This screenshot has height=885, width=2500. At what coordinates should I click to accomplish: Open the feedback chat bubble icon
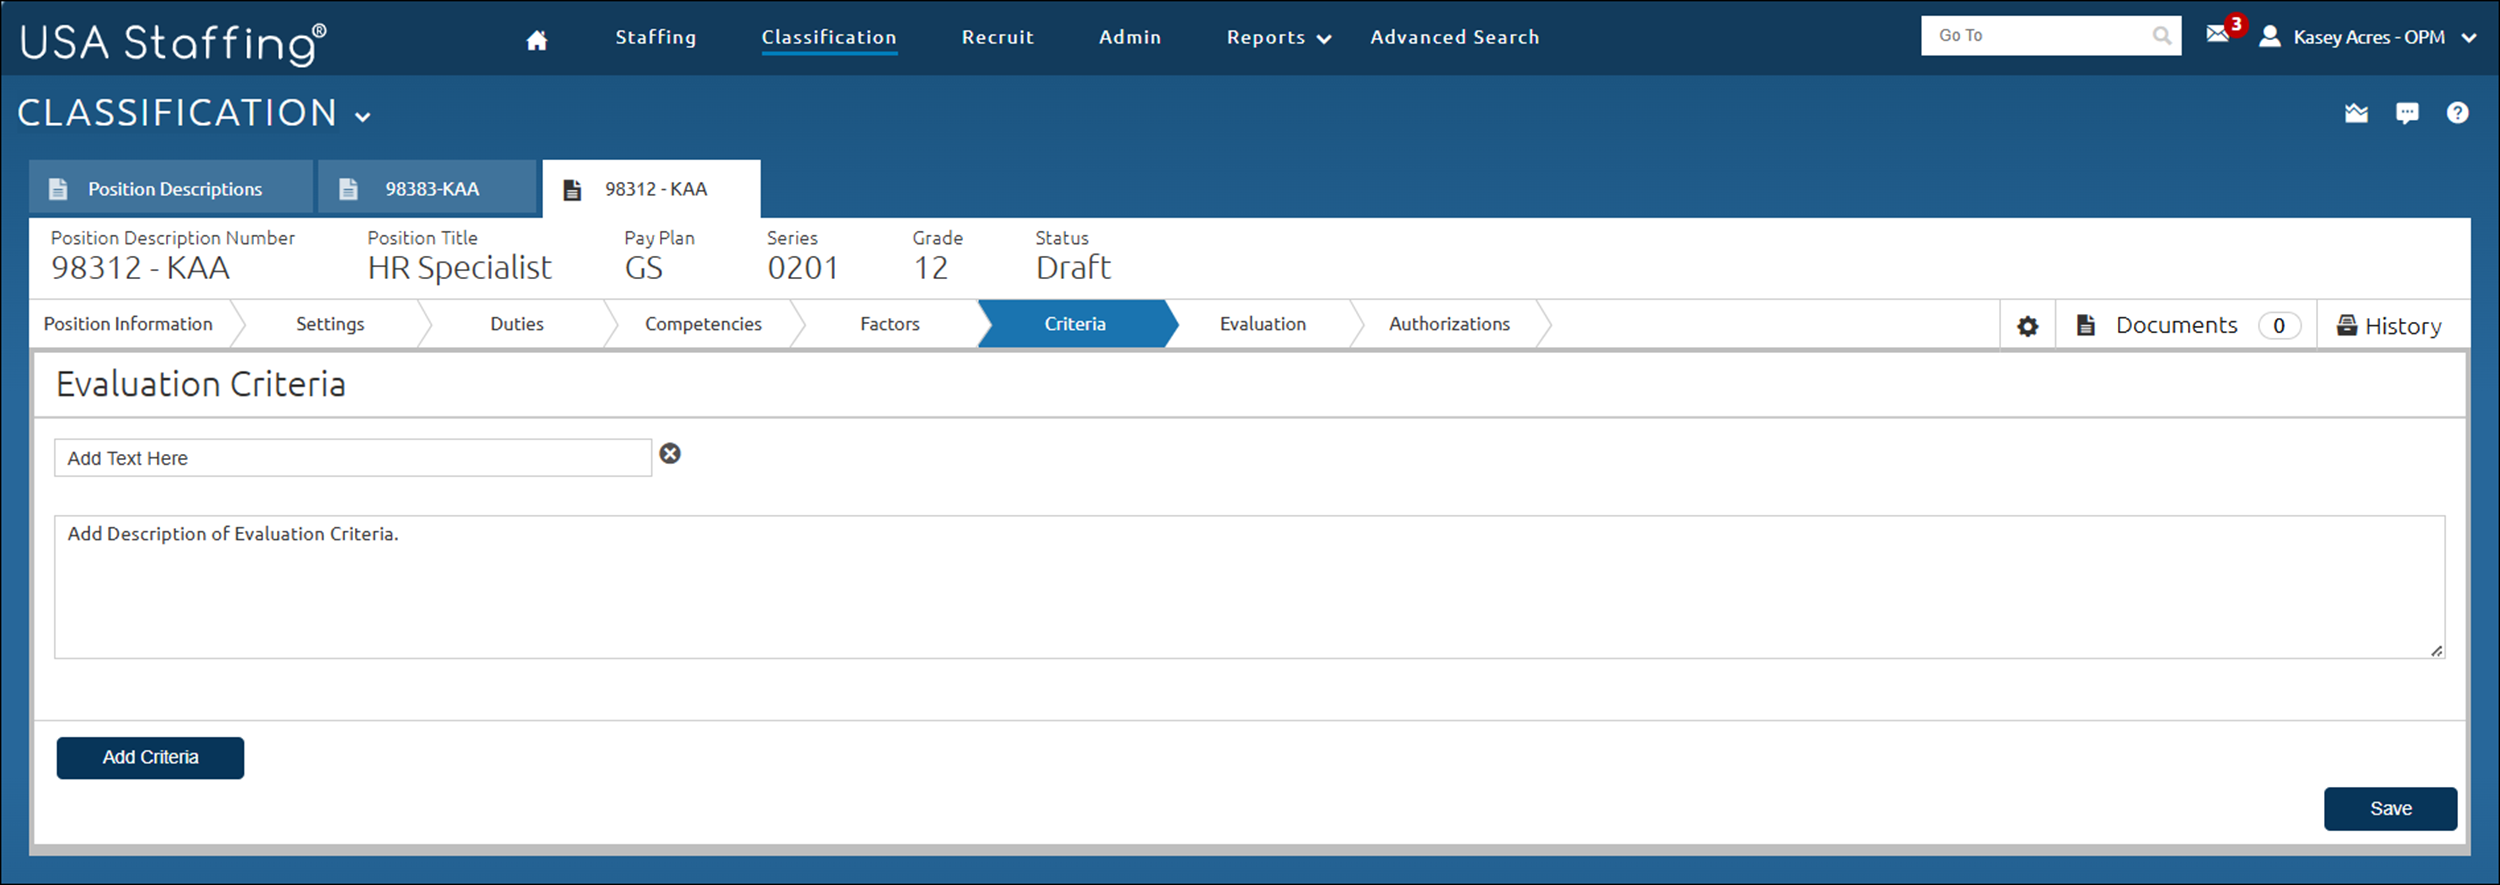tap(2407, 113)
